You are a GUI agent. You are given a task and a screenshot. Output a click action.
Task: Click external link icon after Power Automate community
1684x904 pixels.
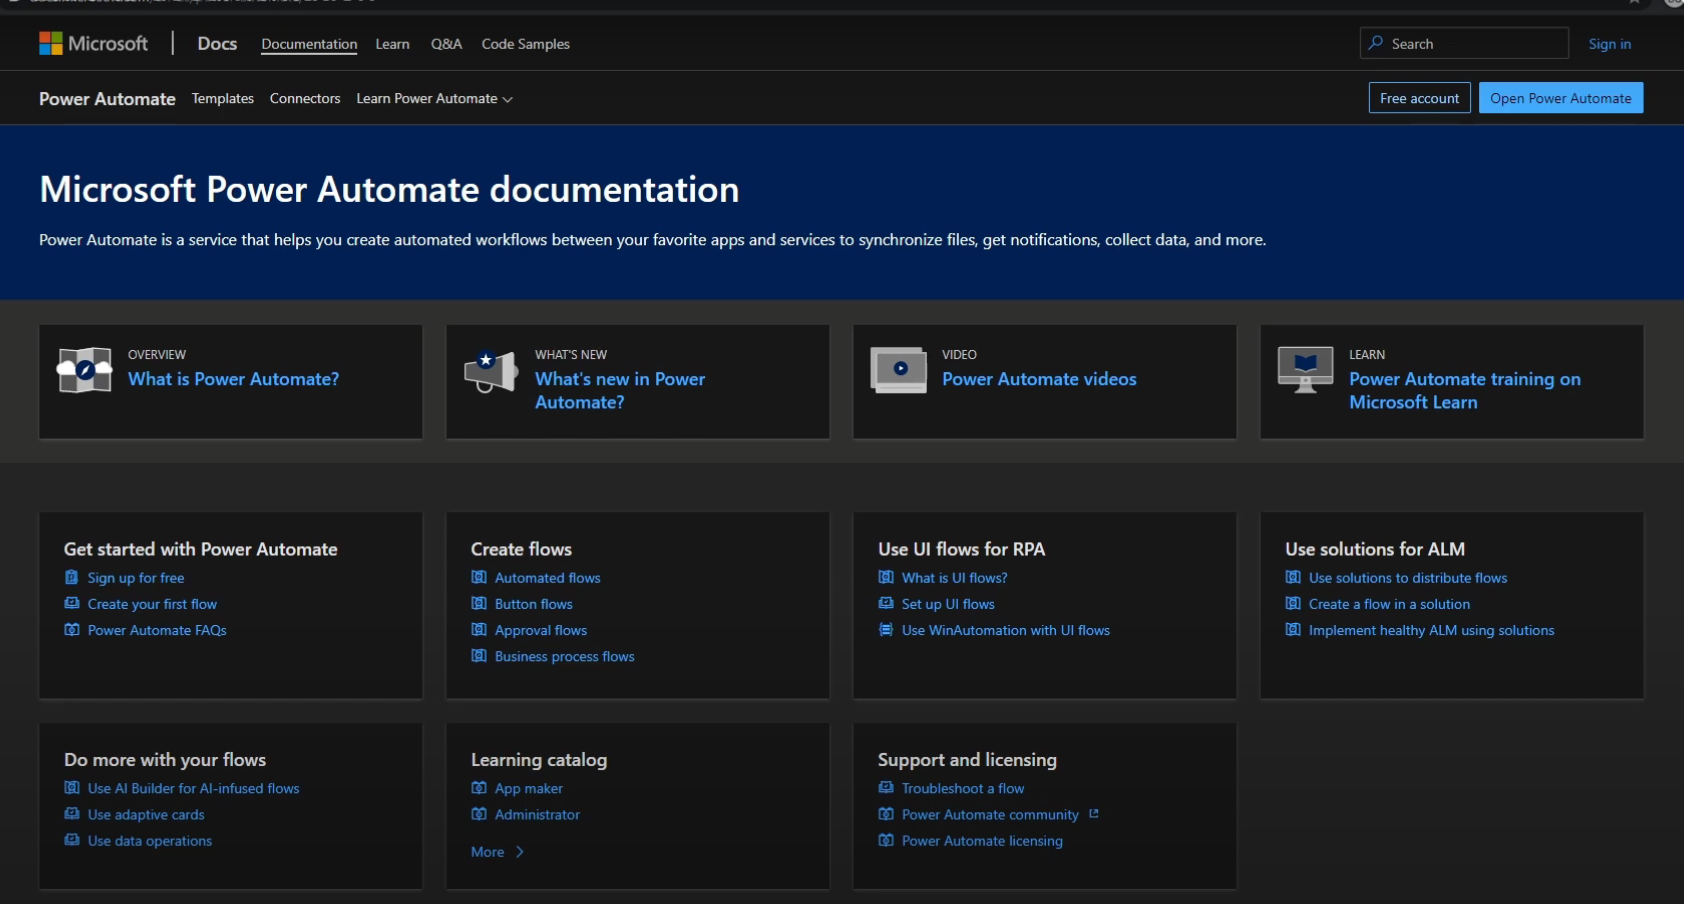pos(1094,814)
